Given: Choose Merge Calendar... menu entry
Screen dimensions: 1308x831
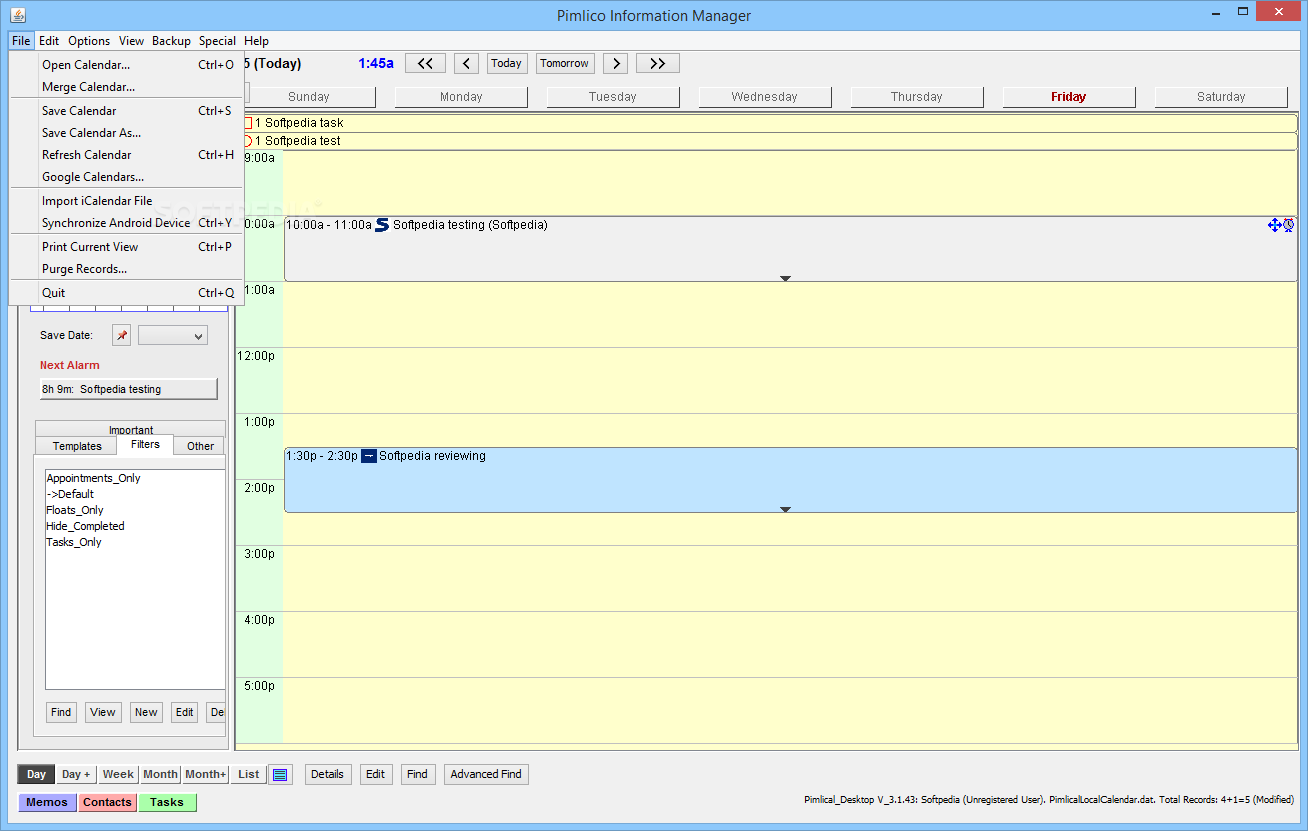Looking at the screenshot, I should [x=126, y=87].
